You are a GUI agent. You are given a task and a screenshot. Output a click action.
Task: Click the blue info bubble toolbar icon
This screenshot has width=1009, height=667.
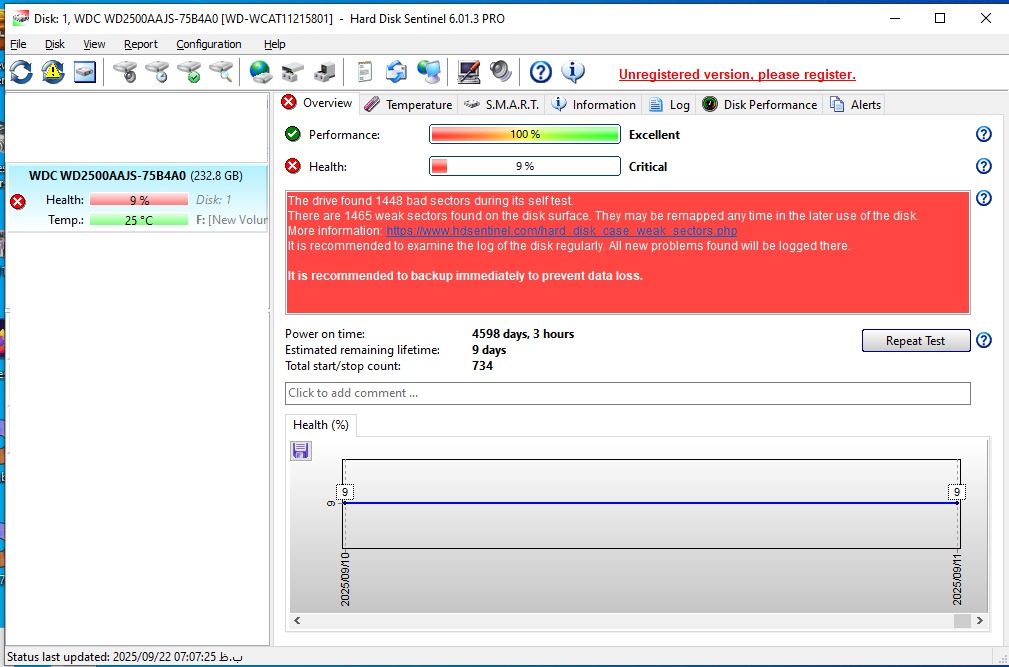pos(573,72)
